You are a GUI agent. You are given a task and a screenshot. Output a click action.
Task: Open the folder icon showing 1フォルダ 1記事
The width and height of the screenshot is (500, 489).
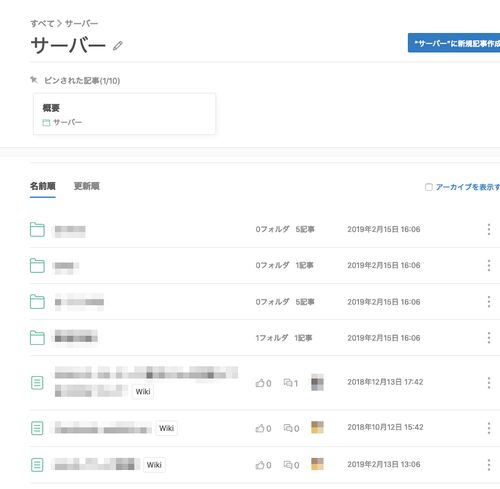pos(37,338)
